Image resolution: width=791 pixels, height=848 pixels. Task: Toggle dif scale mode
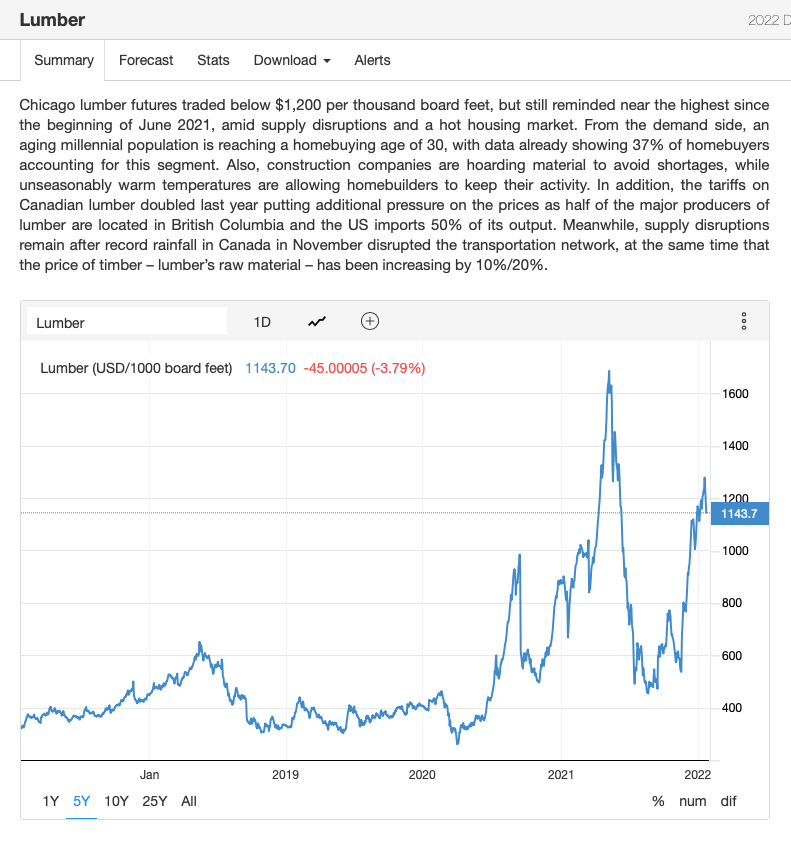tap(729, 801)
